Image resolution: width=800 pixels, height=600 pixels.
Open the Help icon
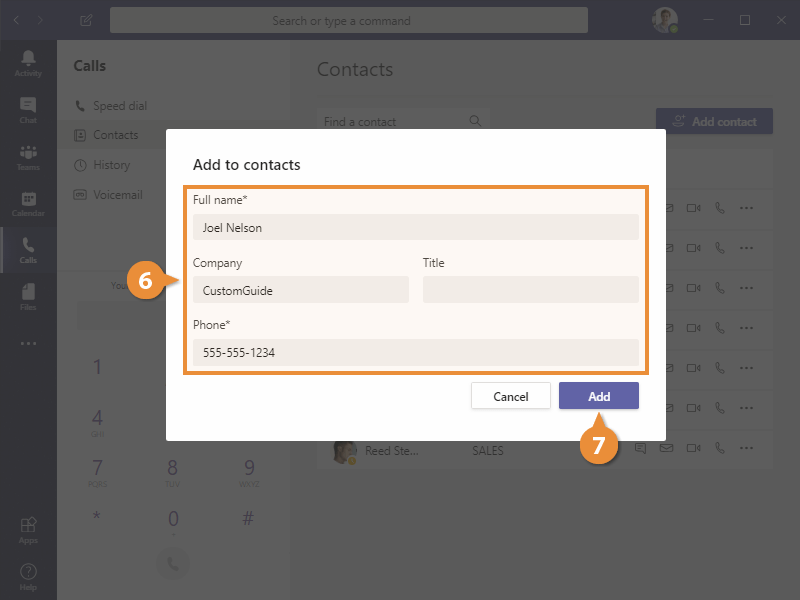28,576
